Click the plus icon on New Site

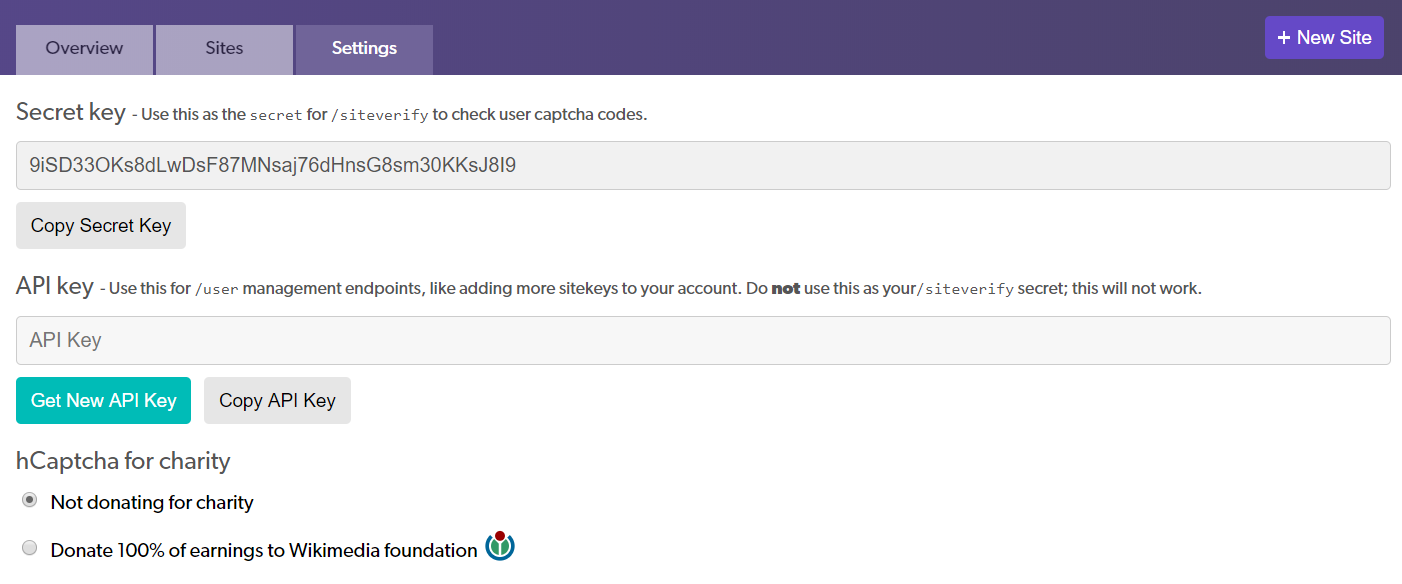click(x=1284, y=38)
